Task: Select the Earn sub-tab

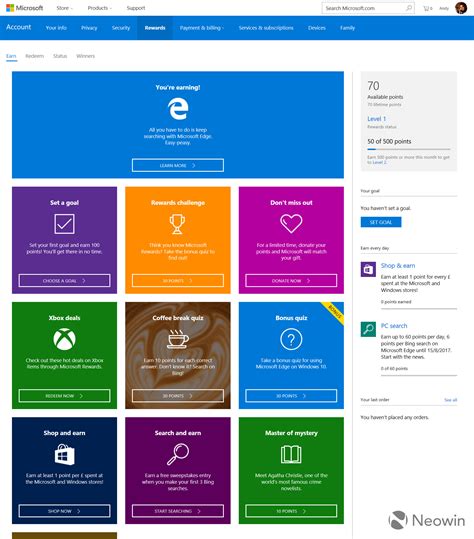Action: pyautogui.click(x=11, y=56)
